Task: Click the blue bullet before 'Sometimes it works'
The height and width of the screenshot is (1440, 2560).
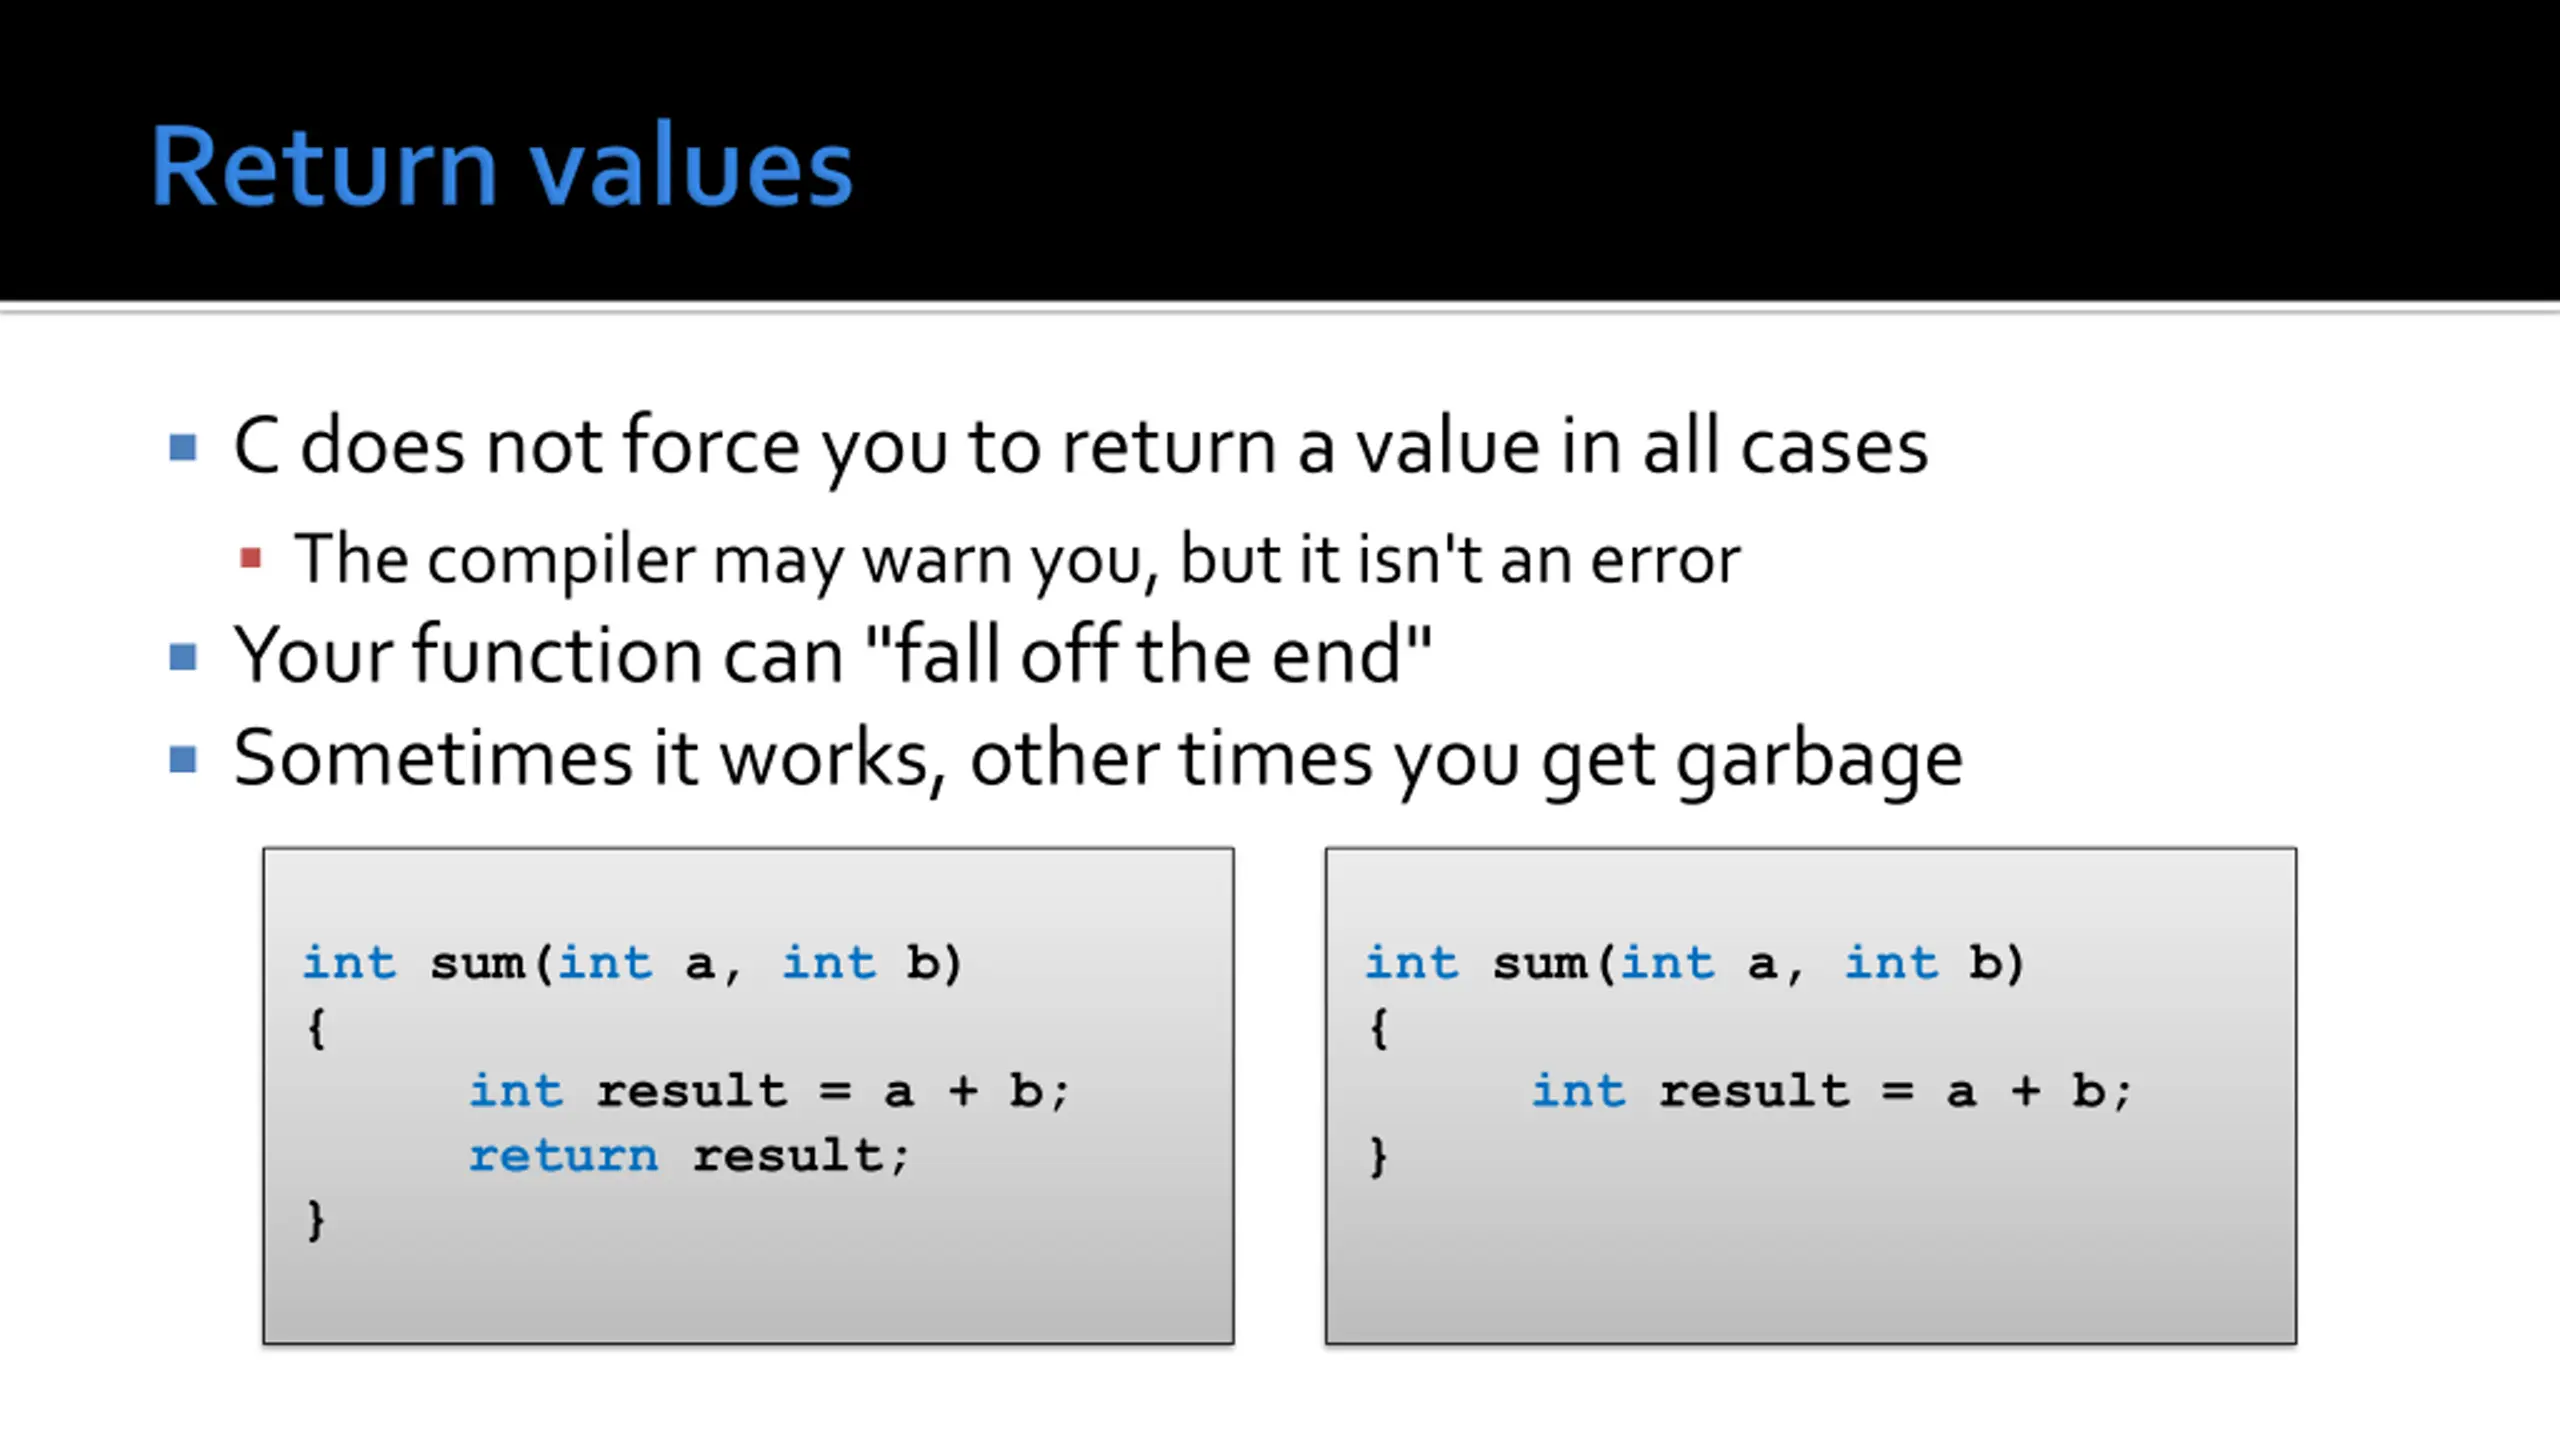Action: [x=183, y=760]
